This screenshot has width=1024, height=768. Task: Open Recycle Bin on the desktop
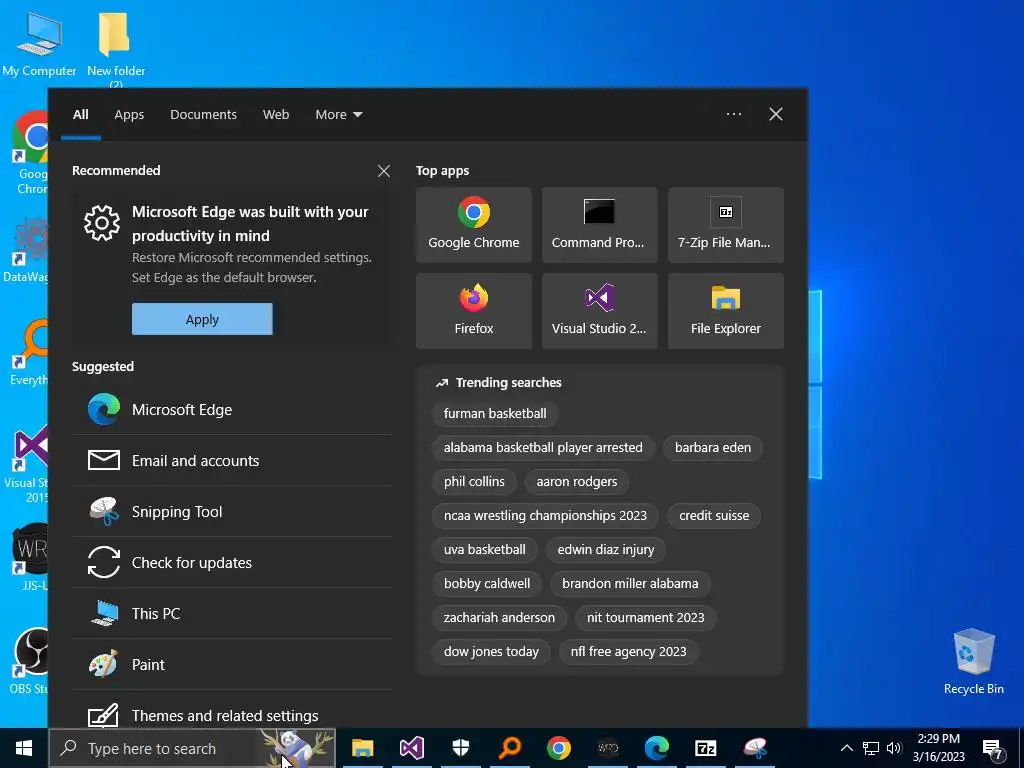[974, 661]
